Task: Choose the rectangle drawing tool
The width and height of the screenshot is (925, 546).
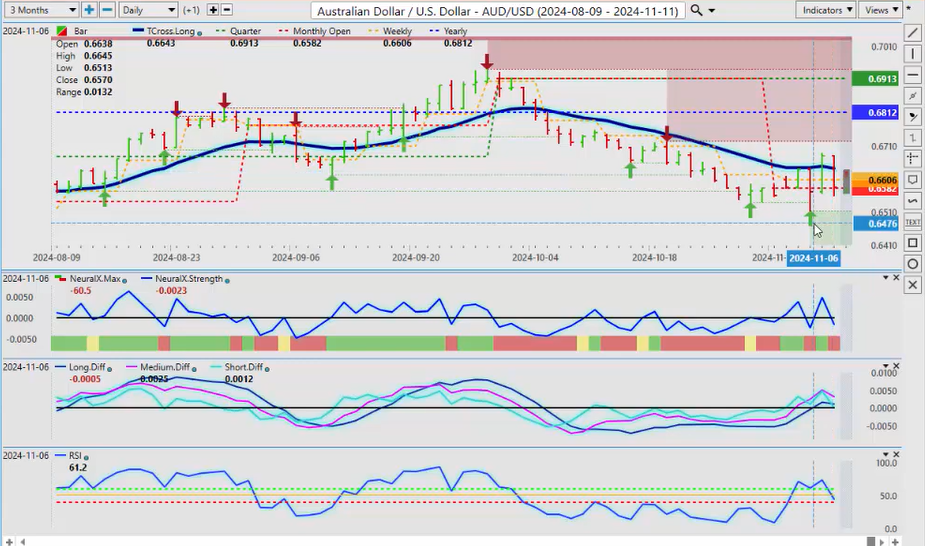Action: tap(912, 243)
